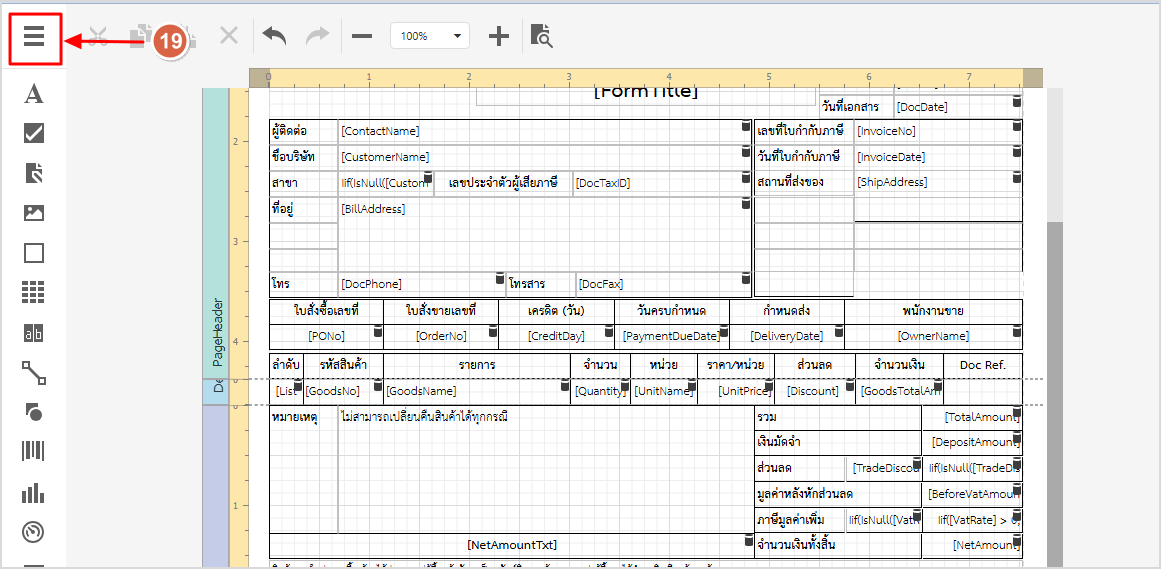Select the Bar Code tool

tap(34, 452)
